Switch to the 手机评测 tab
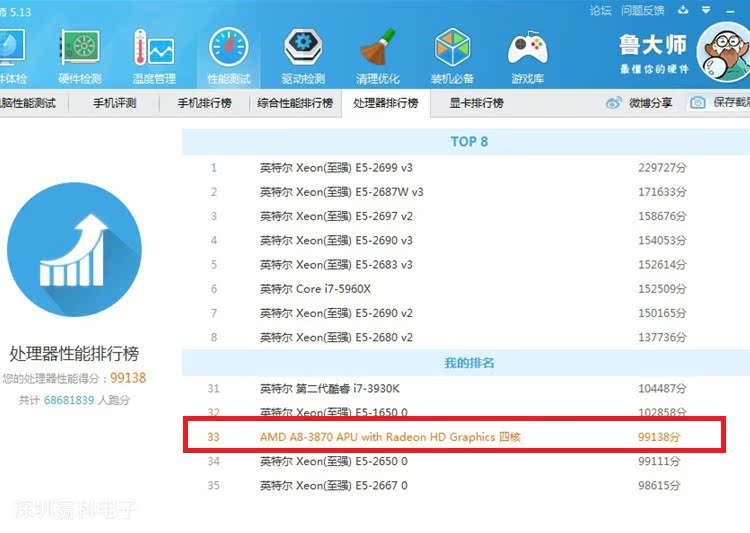The width and height of the screenshot is (750, 533). tap(115, 103)
